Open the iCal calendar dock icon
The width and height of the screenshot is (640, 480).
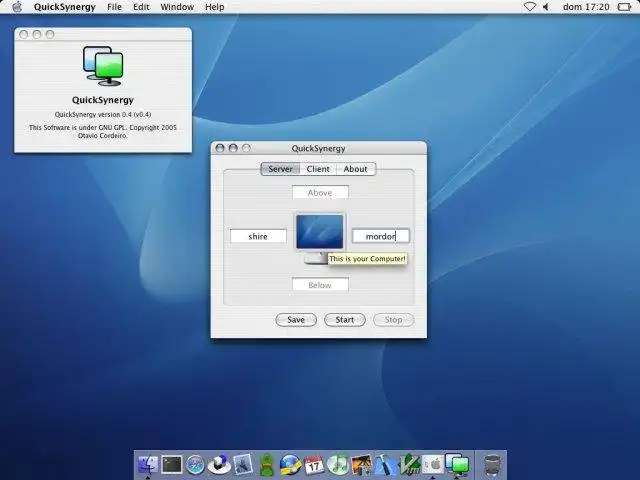click(314, 464)
